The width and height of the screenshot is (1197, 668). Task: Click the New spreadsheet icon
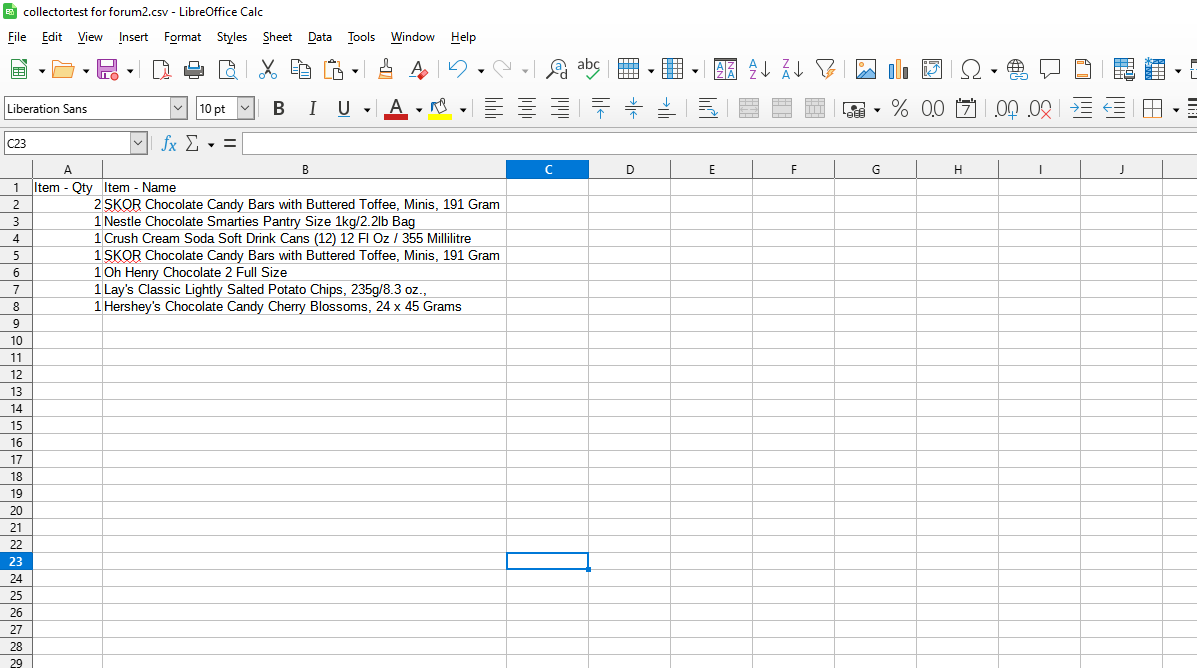(19, 69)
